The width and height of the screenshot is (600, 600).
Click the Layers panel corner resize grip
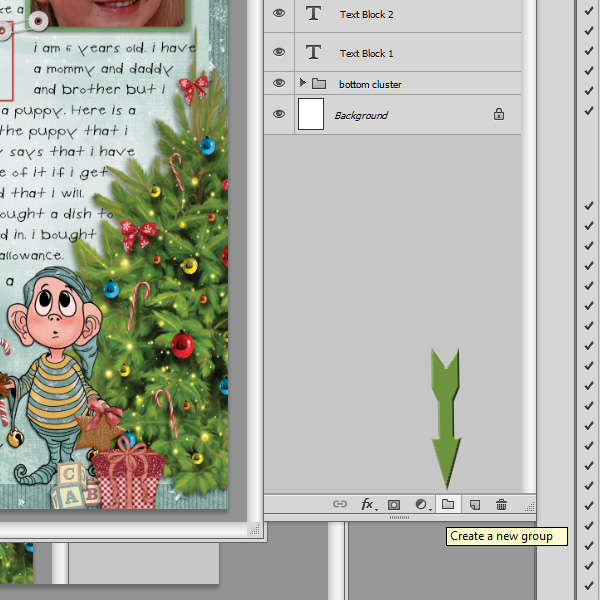click(x=530, y=507)
